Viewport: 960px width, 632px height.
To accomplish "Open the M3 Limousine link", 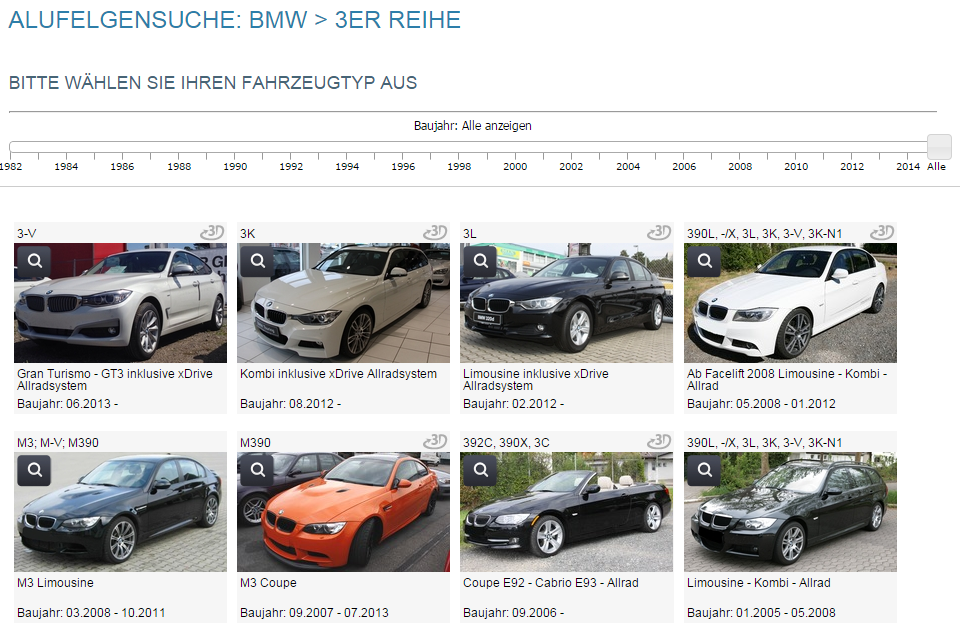I will (x=55, y=583).
